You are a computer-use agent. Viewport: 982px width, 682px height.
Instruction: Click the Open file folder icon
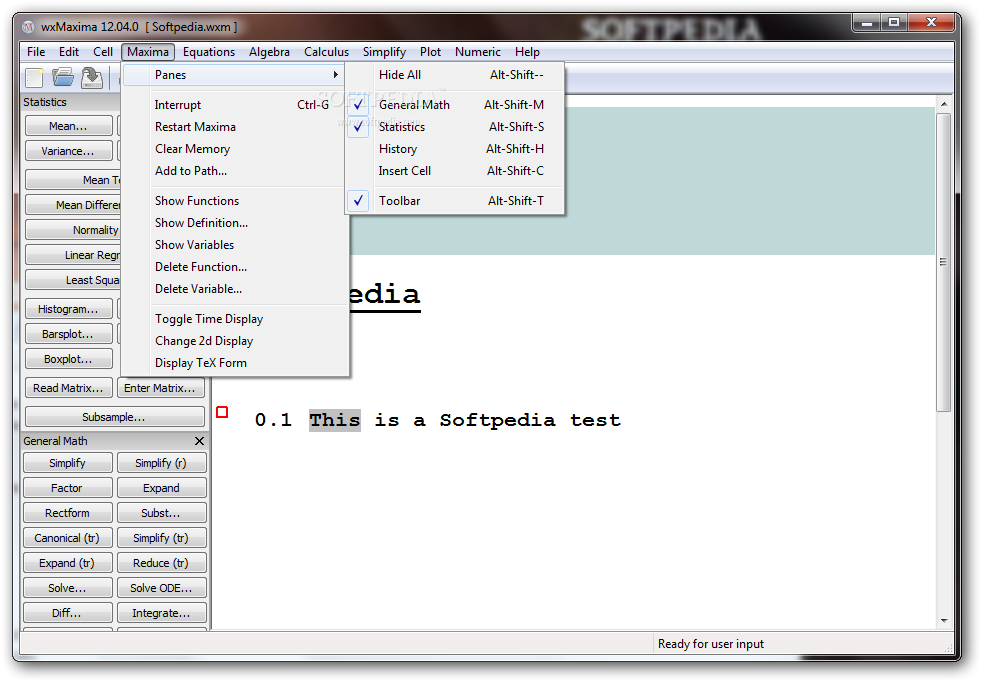coord(63,78)
